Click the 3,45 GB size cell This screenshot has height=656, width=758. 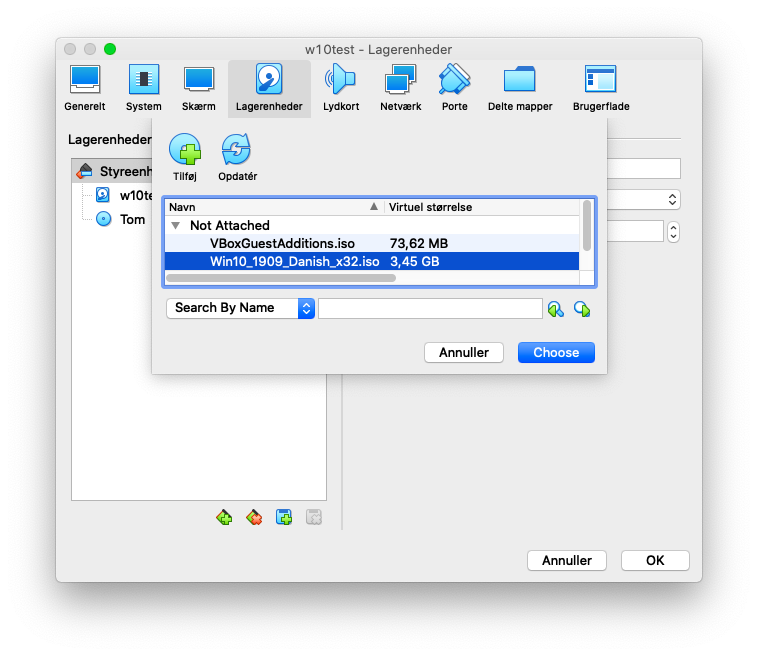point(414,262)
